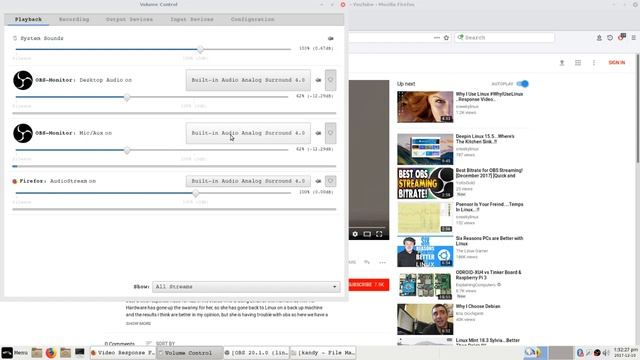The width and height of the screenshot is (640, 360).
Task: Open 'ODROID-XU4 vs Tinker Board' video title
Action: [x=489, y=275]
